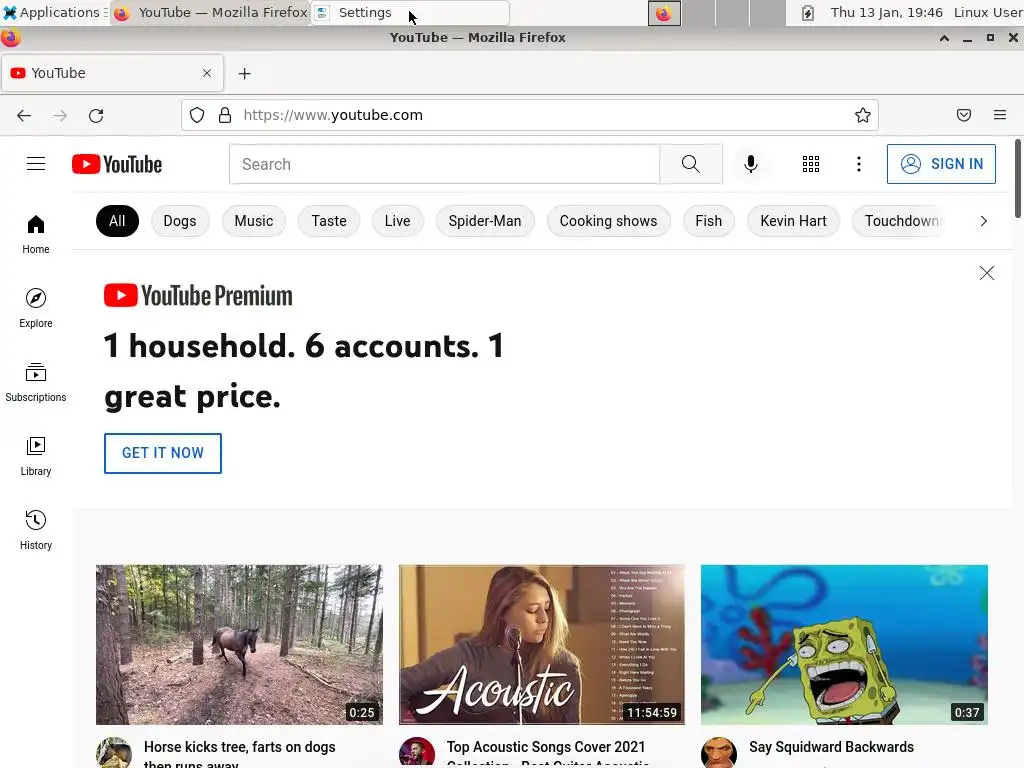Open Firefox application menu
Viewport: 1024px width, 768px height.
click(x=1000, y=116)
